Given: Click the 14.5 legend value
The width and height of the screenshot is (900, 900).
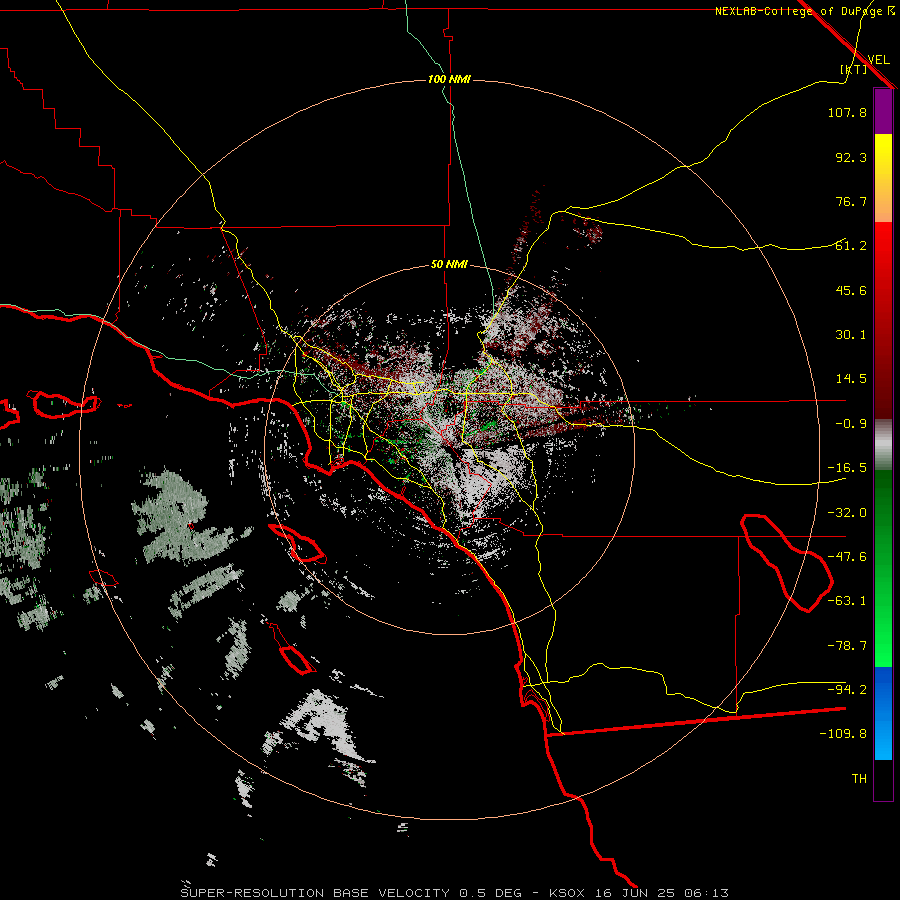Looking at the screenshot, I should (851, 379).
